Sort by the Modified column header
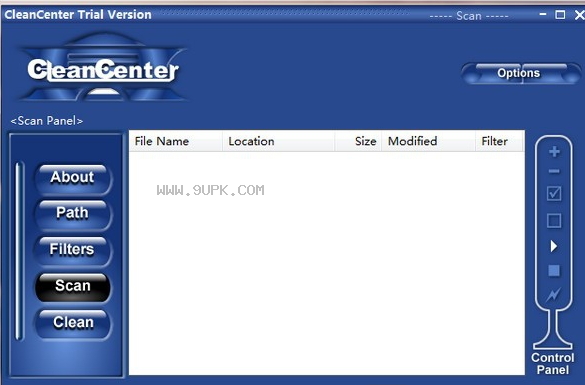This screenshot has width=585, height=385. 428,141
